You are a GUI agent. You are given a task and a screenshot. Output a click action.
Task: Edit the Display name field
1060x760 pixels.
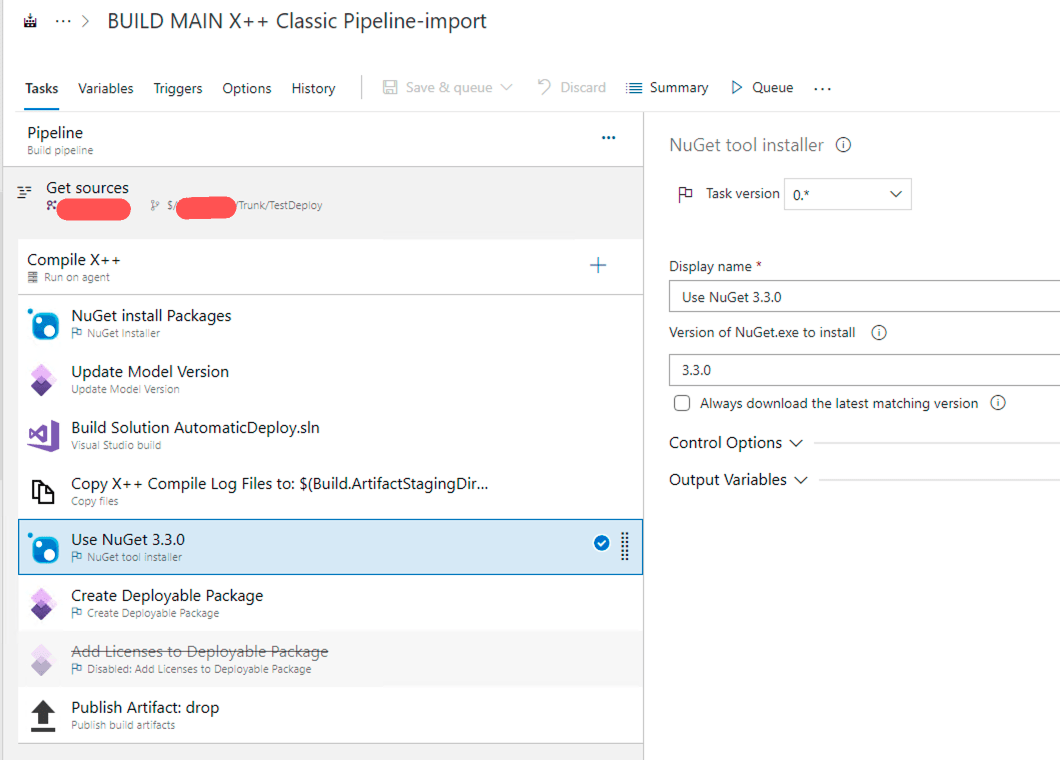864,297
